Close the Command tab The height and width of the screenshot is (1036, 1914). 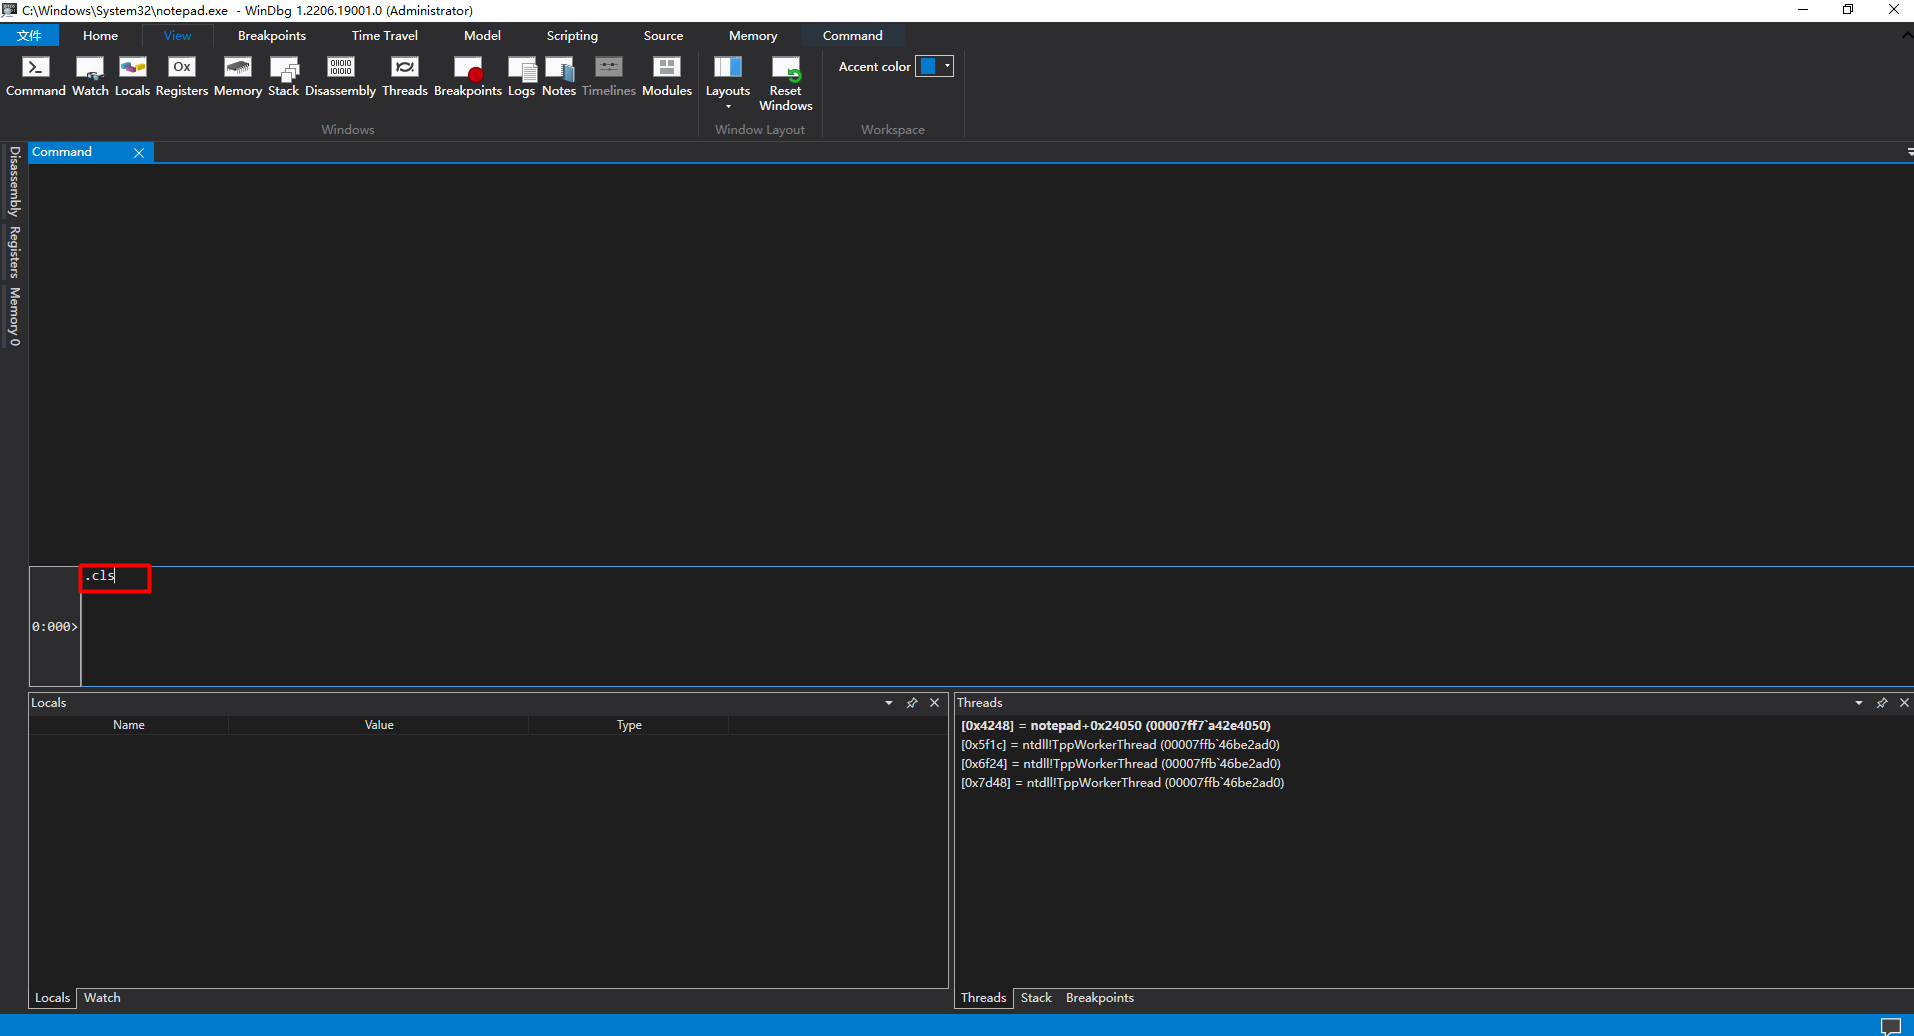139,153
